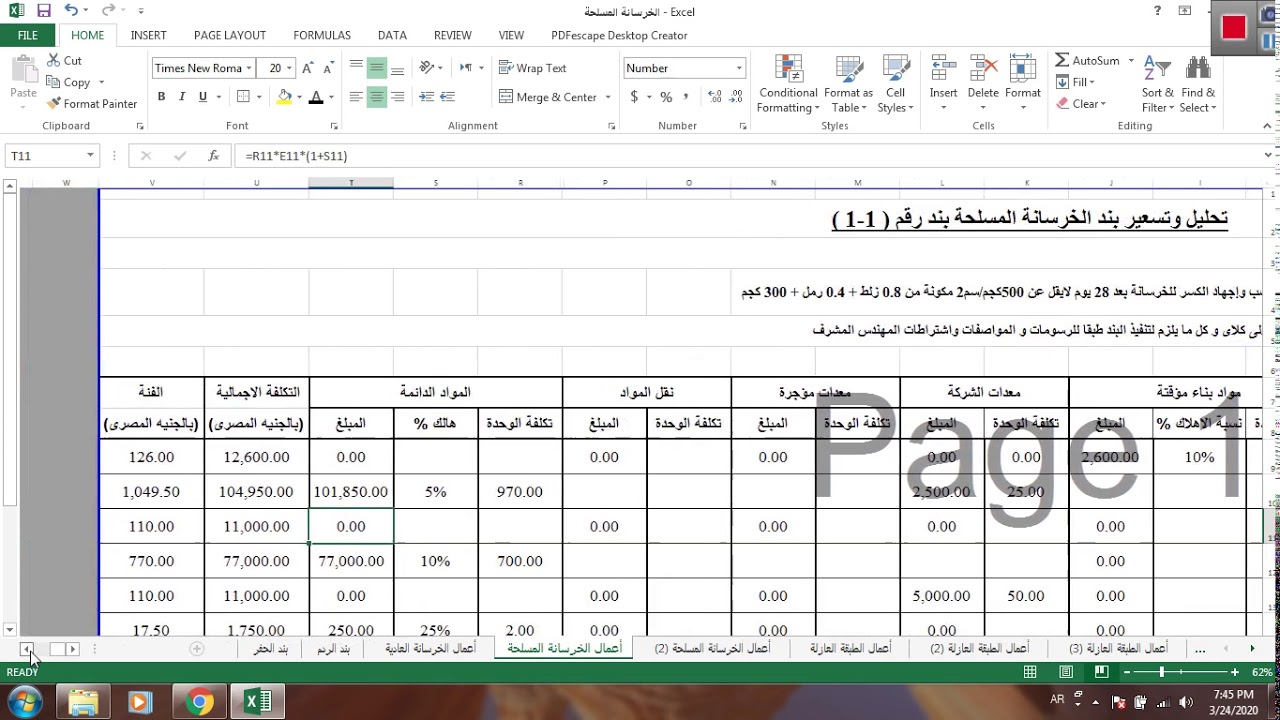Apply center horizontal alignment
Image resolution: width=1280 pixels, height=720 pixels.
376,97
